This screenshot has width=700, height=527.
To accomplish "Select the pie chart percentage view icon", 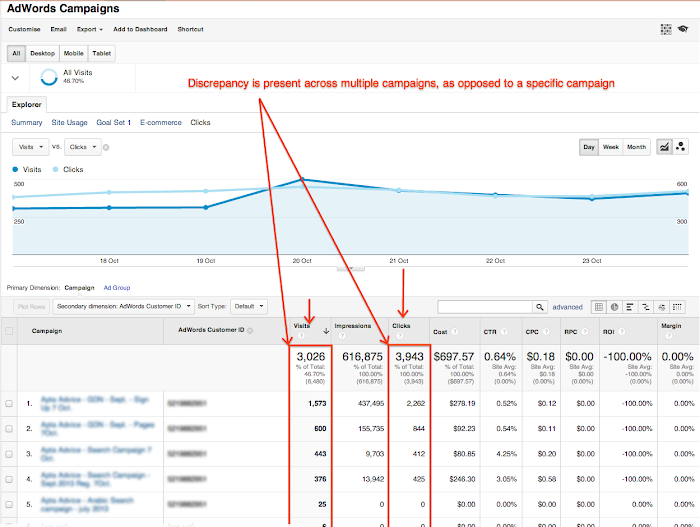I will pos(615,307).
